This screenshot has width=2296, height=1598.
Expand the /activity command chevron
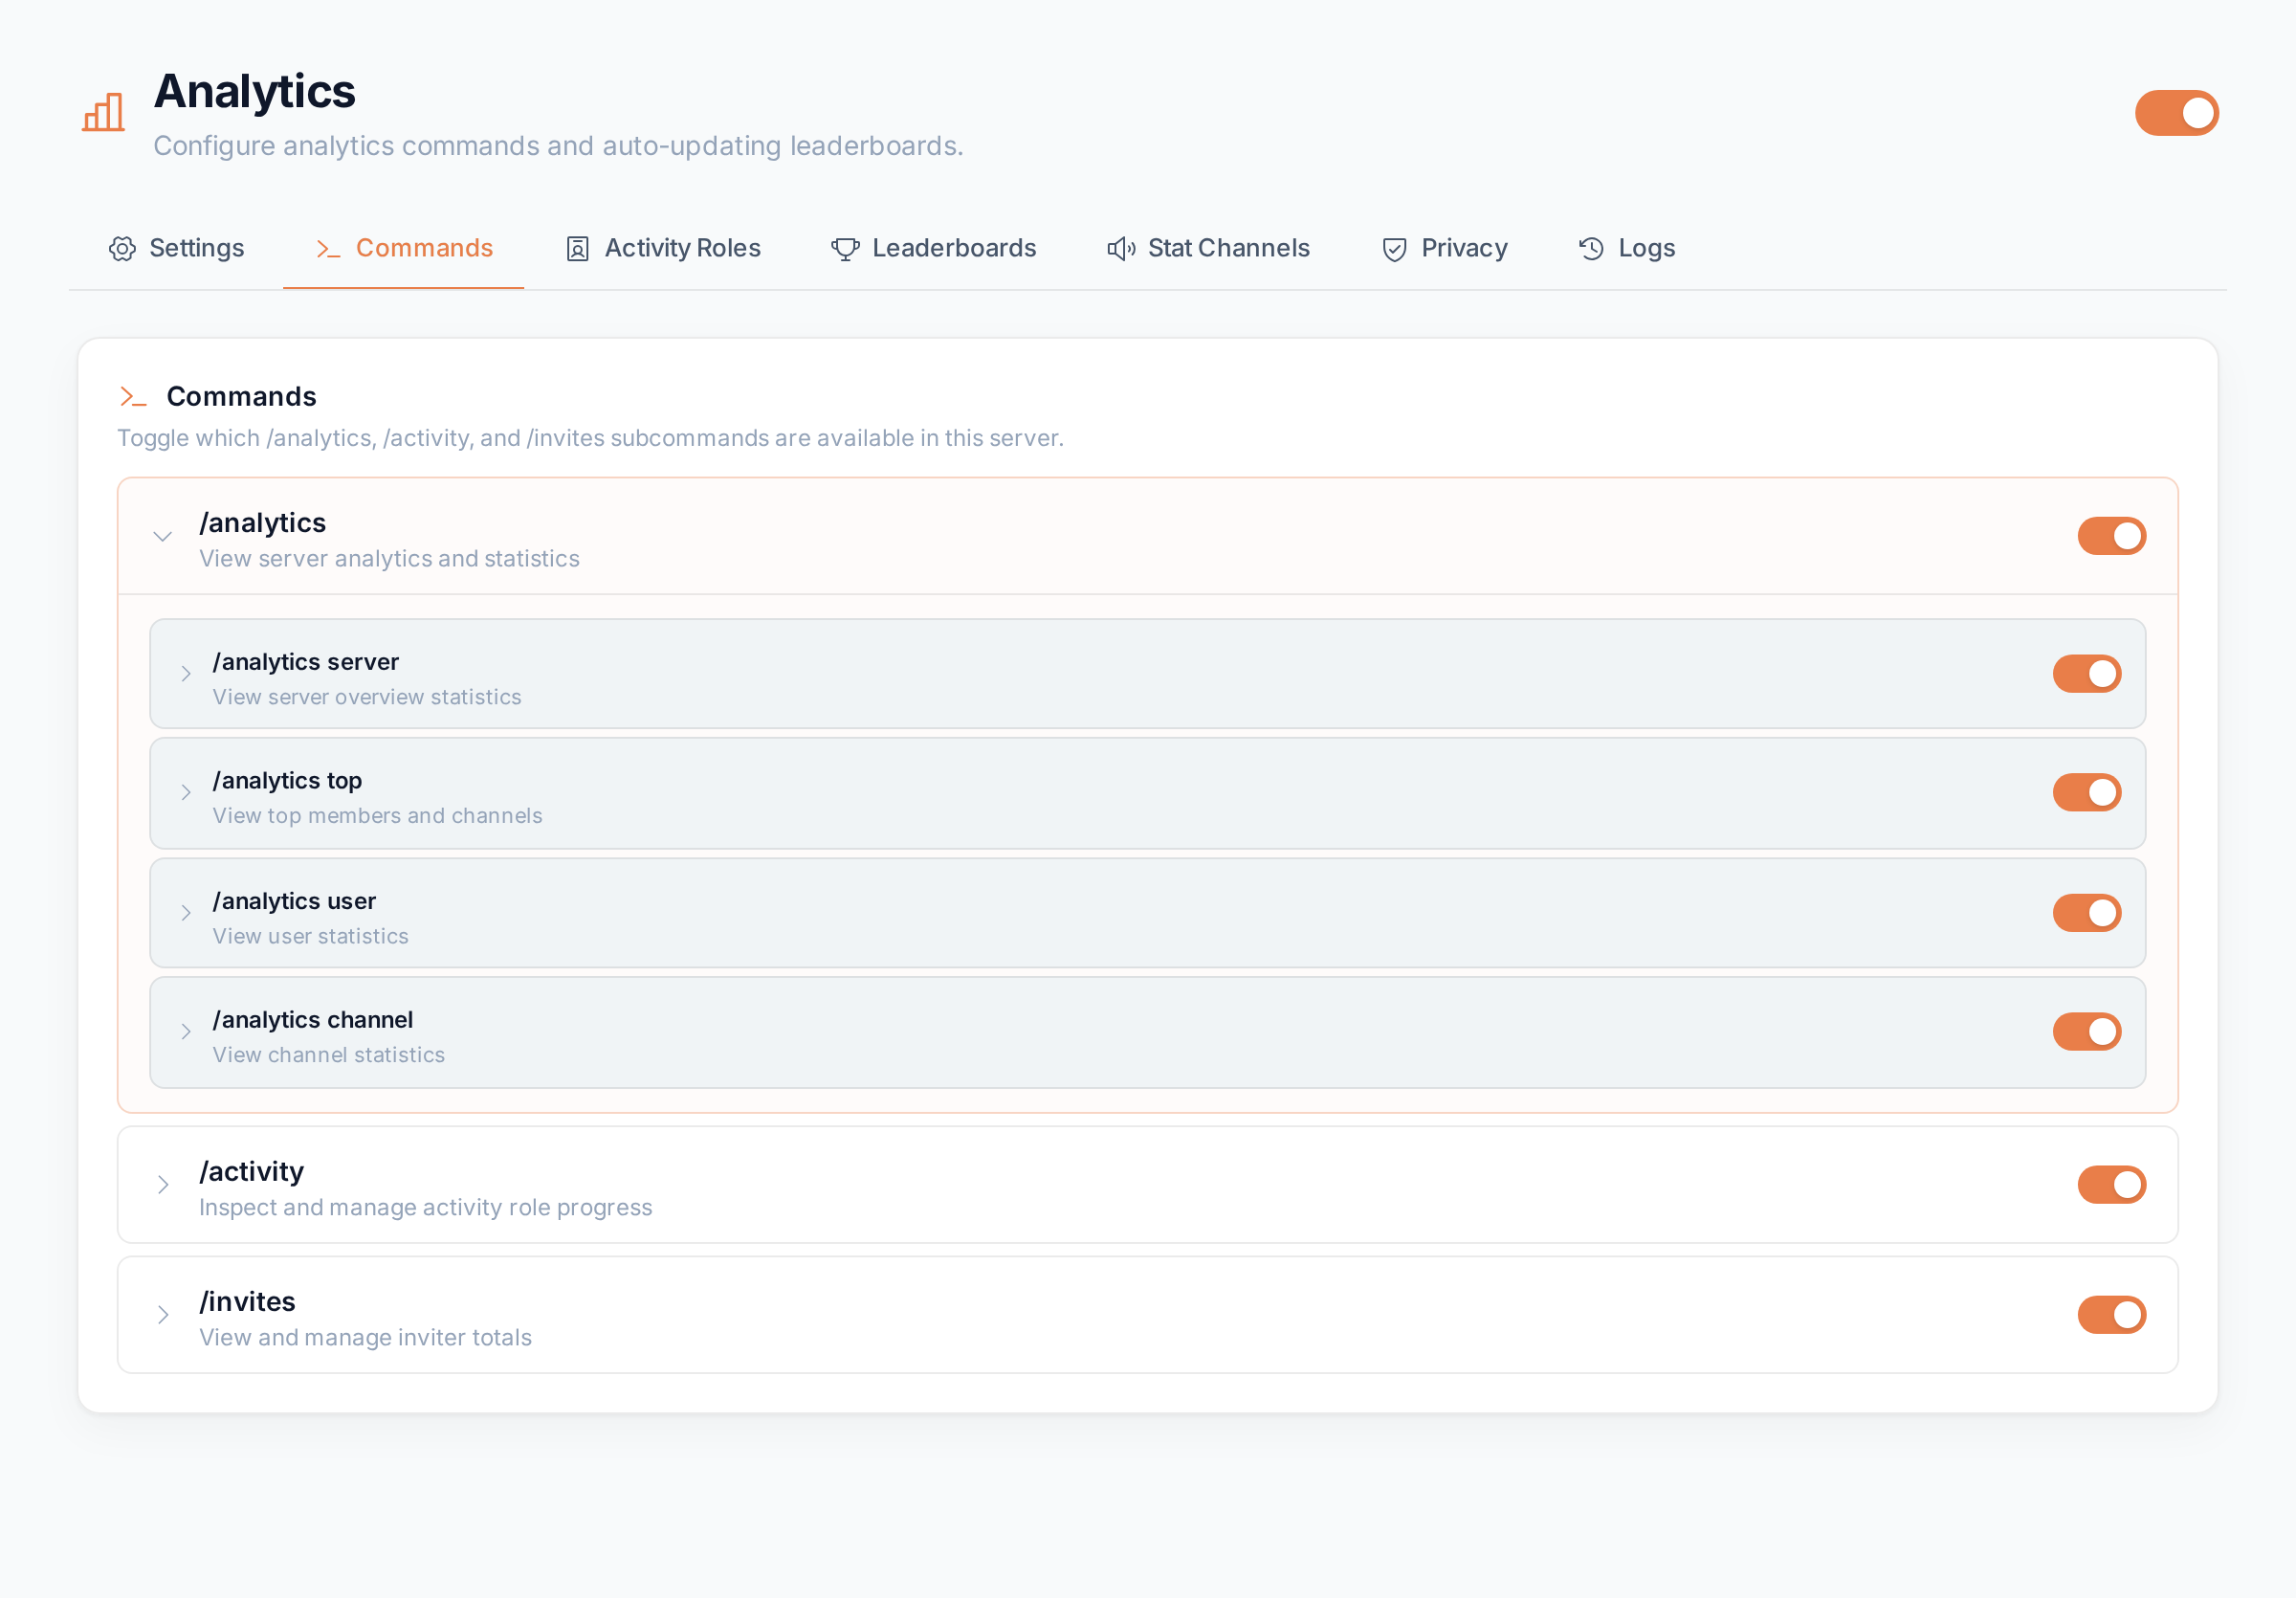click(x=162, y=1185)
